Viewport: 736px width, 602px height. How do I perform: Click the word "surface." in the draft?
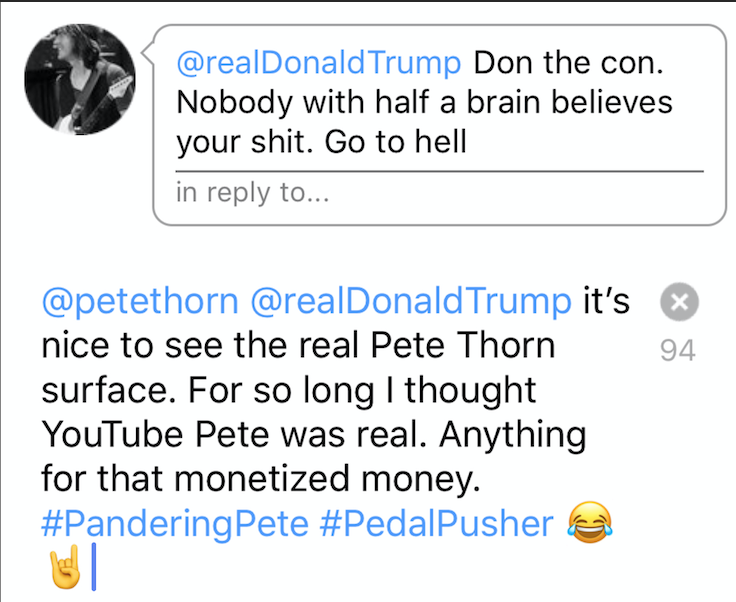click(x=103, y=390)
